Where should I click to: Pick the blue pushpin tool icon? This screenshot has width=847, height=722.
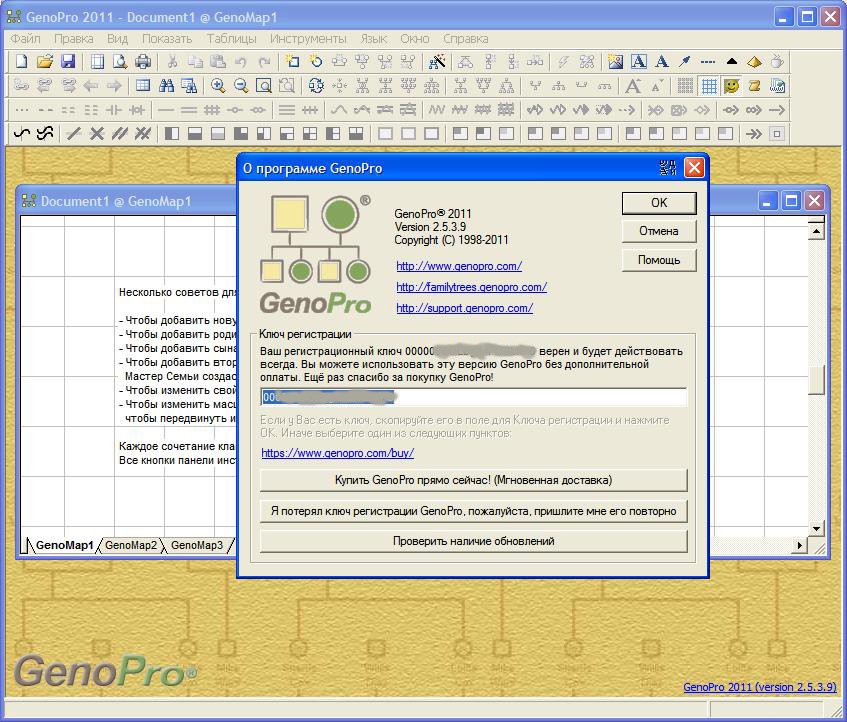click(685, 62)
